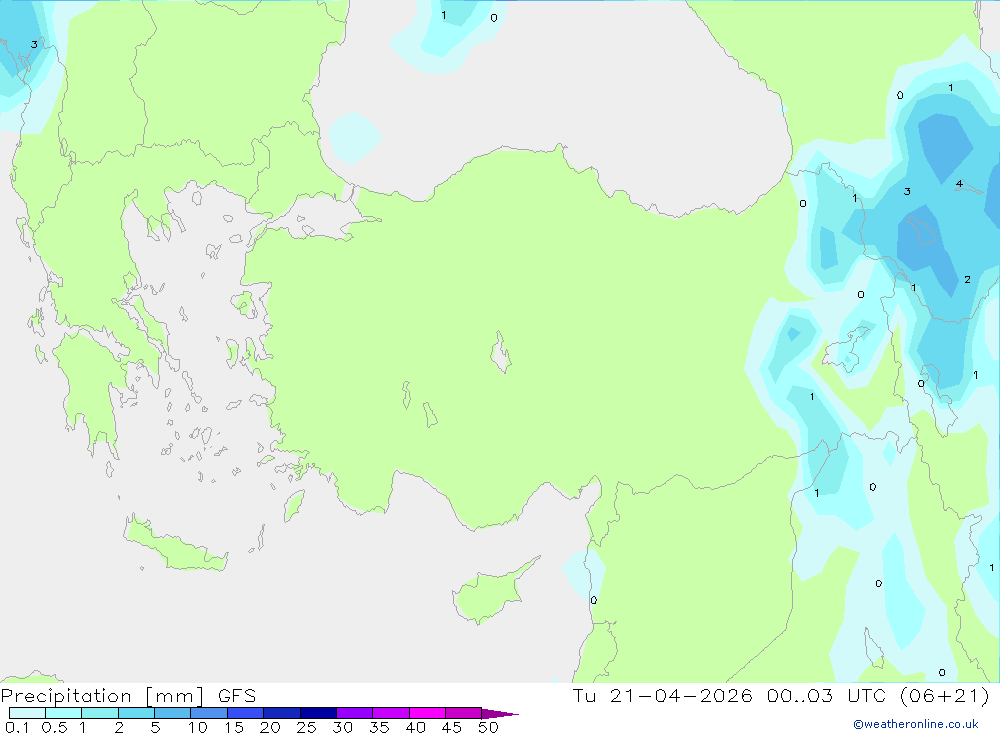Click the '0.5' legend scale label
Viewport: 1000px width, 733px height.
(x=54, y=727)
